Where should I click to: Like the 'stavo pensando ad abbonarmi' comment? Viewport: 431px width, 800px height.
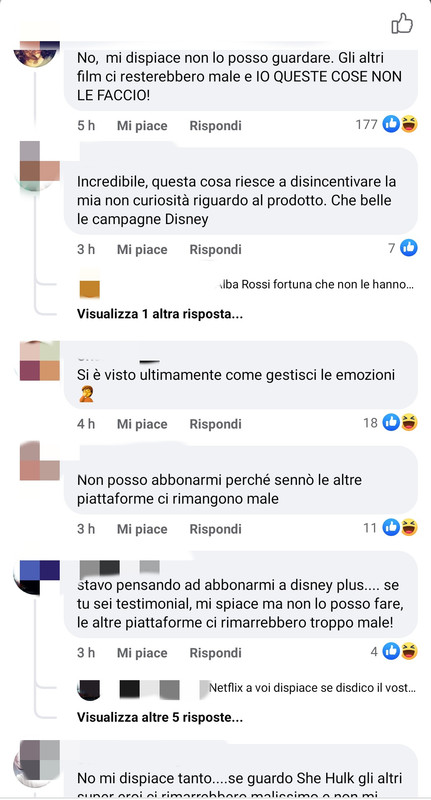[142, 653]
